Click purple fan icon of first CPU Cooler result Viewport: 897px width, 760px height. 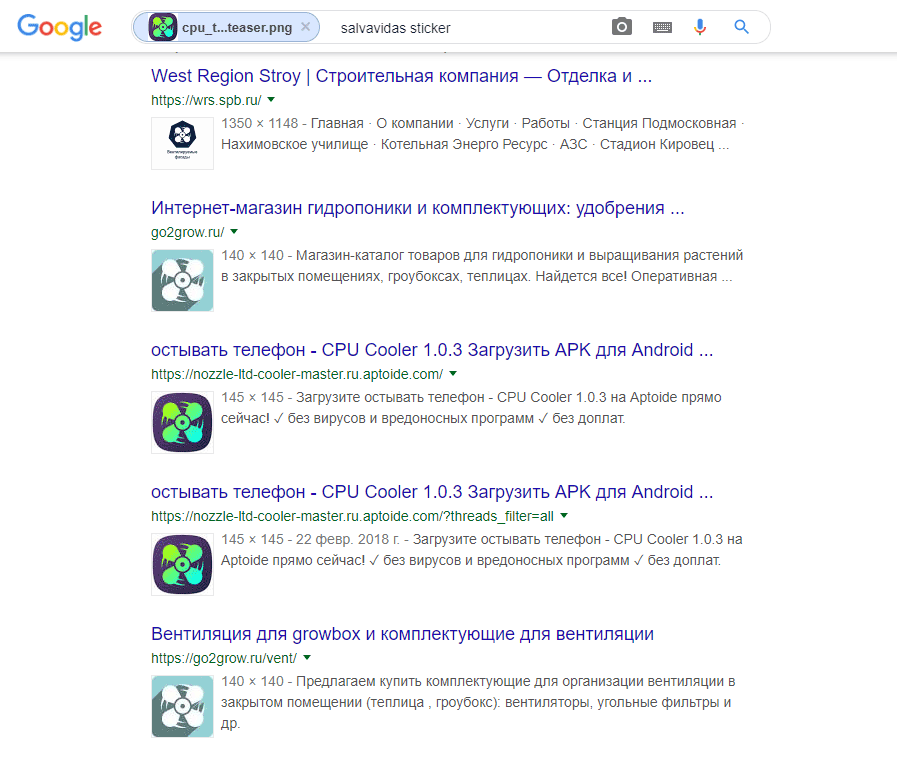pyautogui.click(x=182, y=423)
